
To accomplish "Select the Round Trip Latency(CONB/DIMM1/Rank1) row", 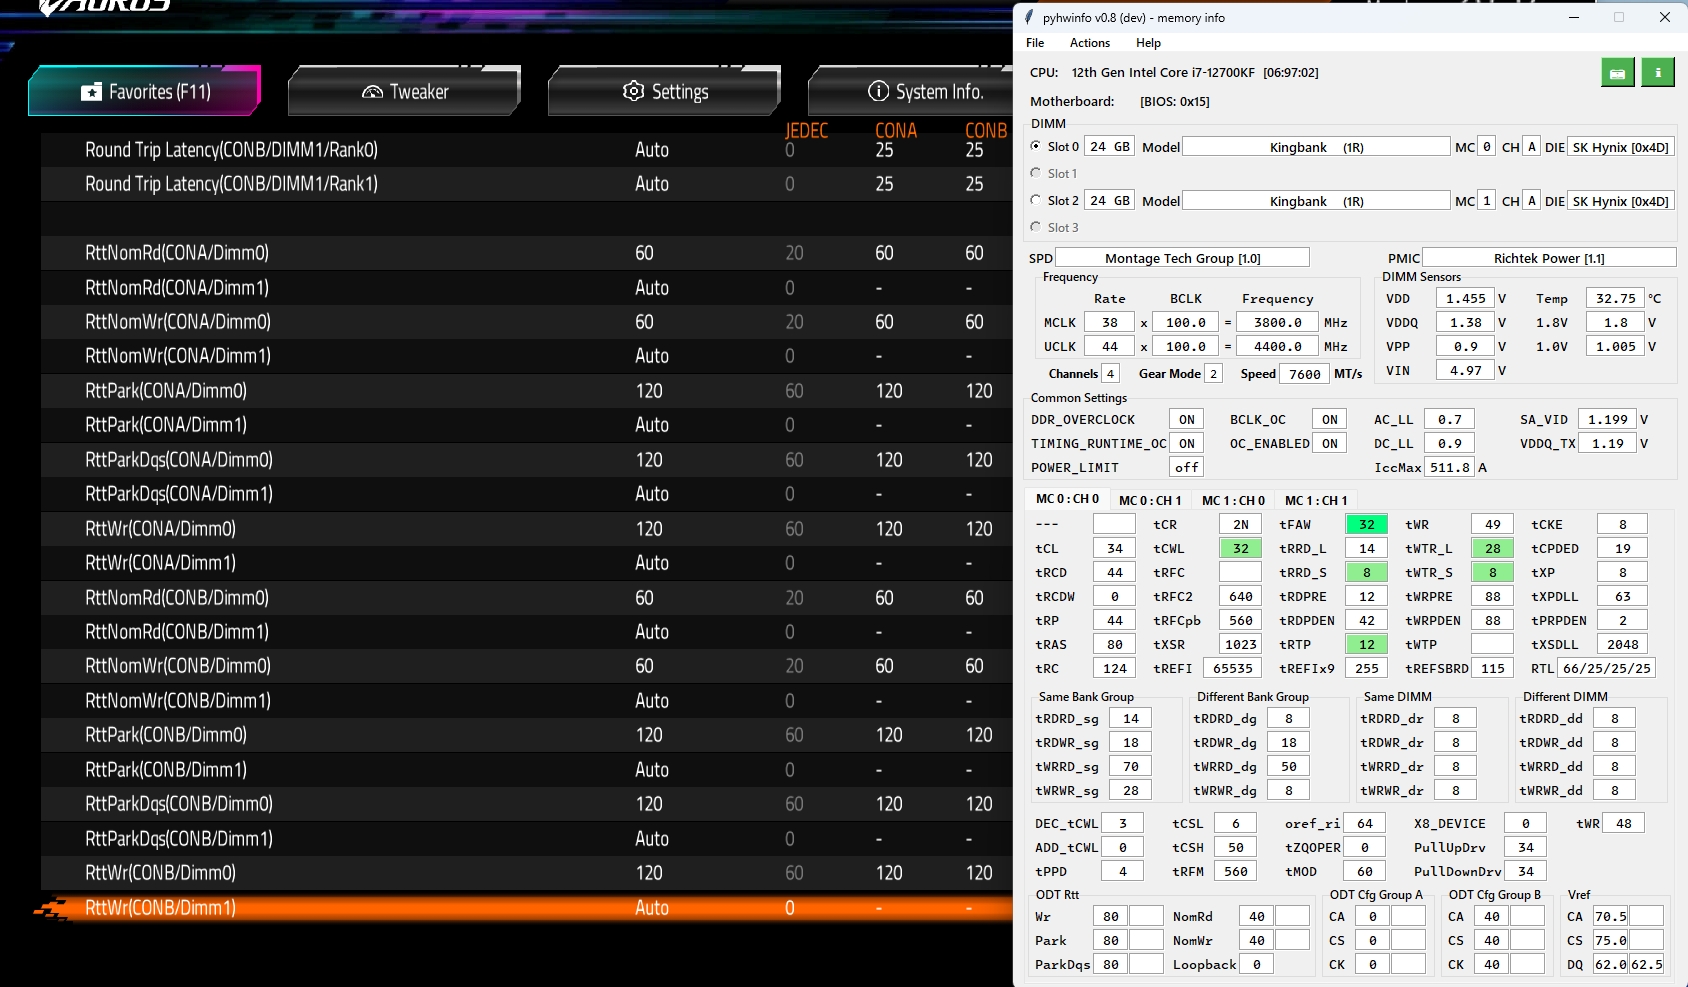I will coord(526,184).
